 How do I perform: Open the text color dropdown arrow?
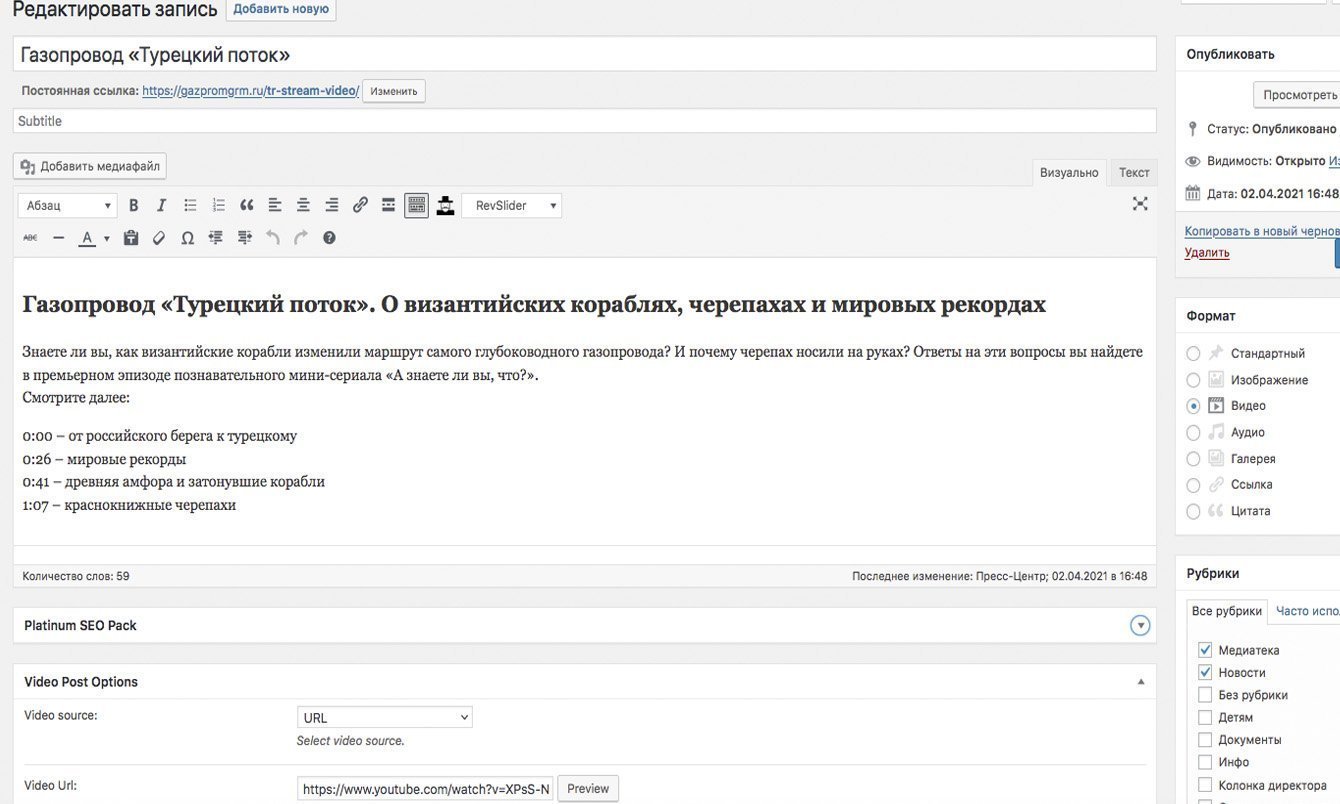tap(106, 238)
